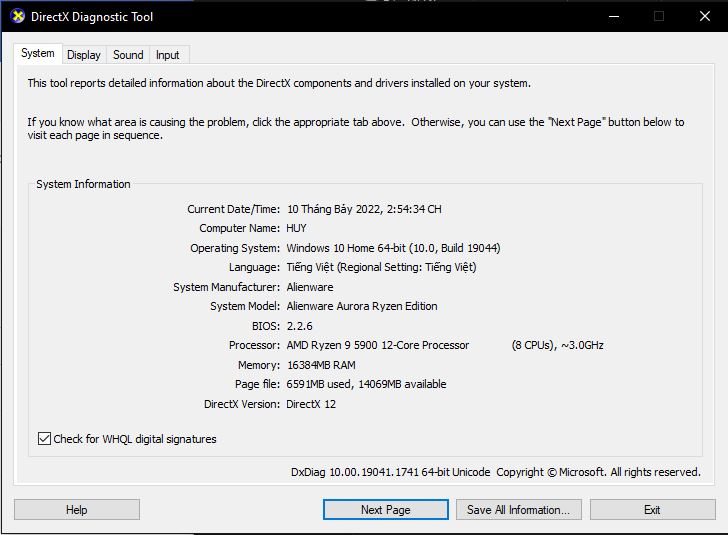Click Save All Information button

518,510
